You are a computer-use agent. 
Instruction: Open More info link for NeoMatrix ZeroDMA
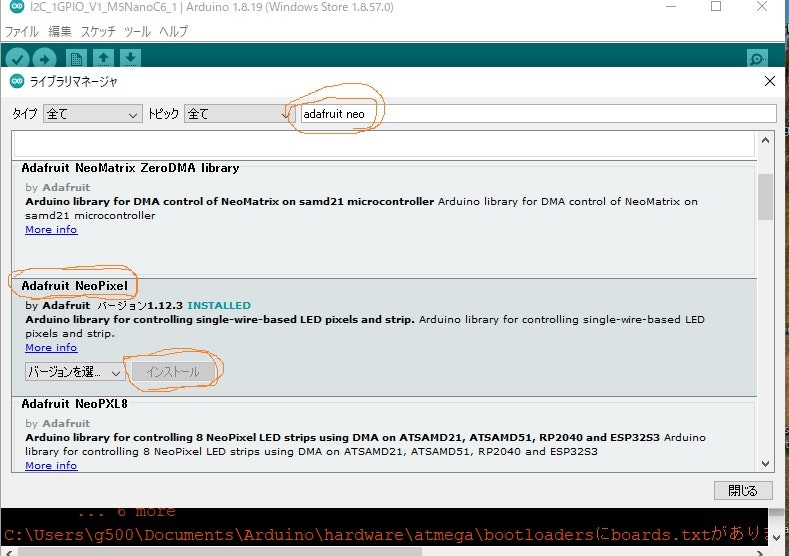(x=51, y=229)
